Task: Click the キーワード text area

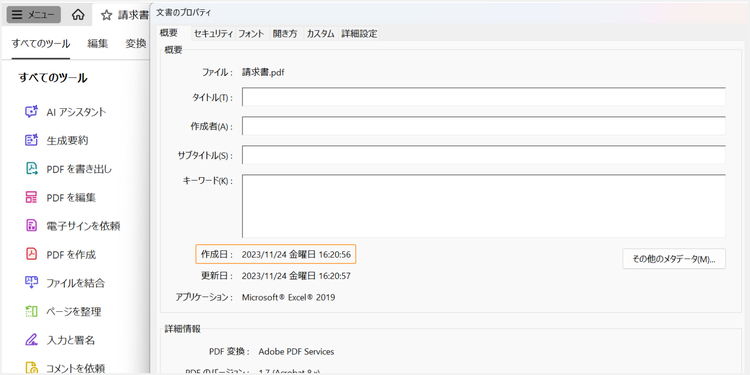Action: pyautogui.click(x=484, y=206)
